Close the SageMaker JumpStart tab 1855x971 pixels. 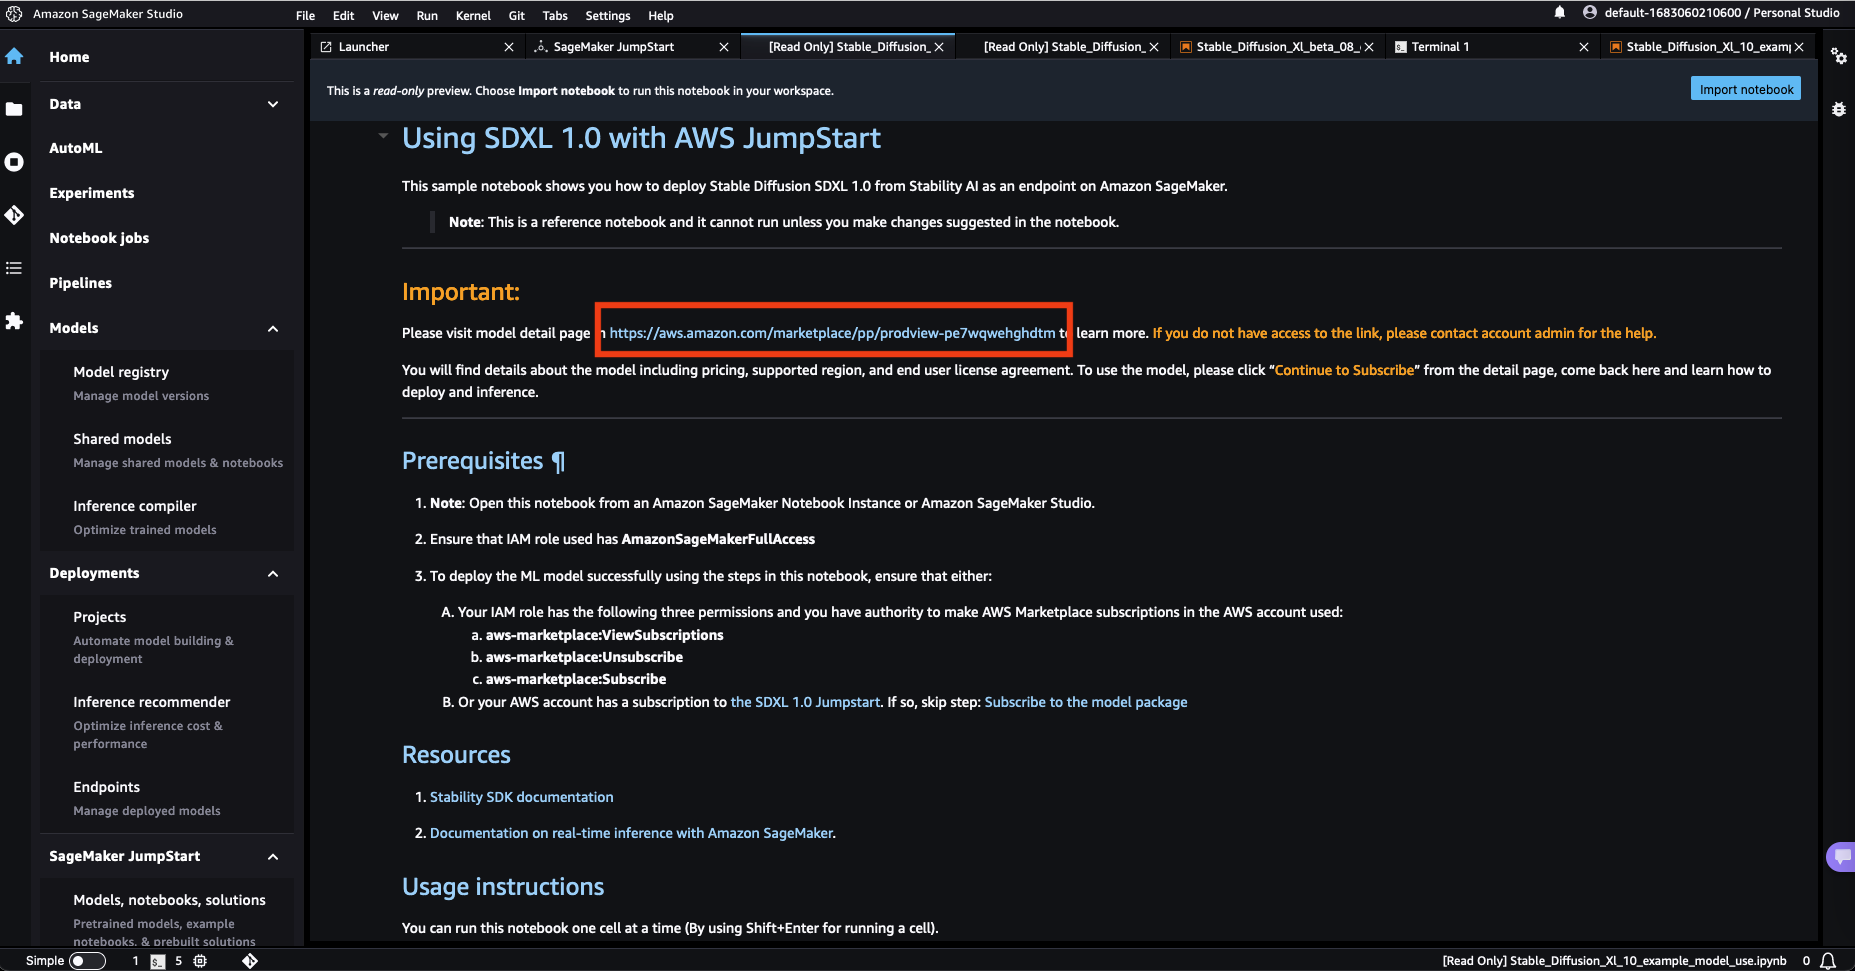(x=724, y=47)
